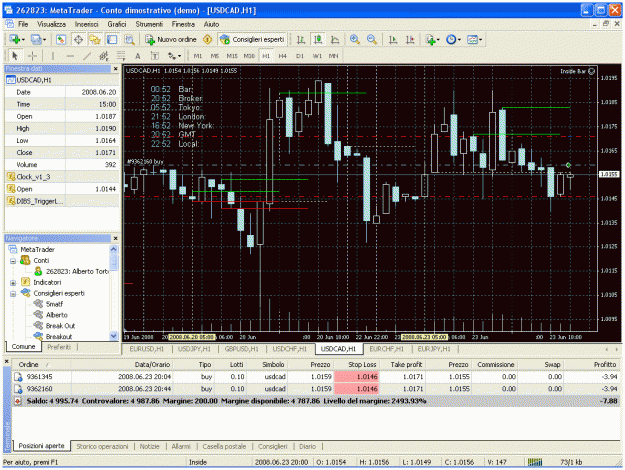Image resolution: width=625 pixels, height=470 pixels.
Task: Toggle chart auto scroll
Action: pos(393,39)
